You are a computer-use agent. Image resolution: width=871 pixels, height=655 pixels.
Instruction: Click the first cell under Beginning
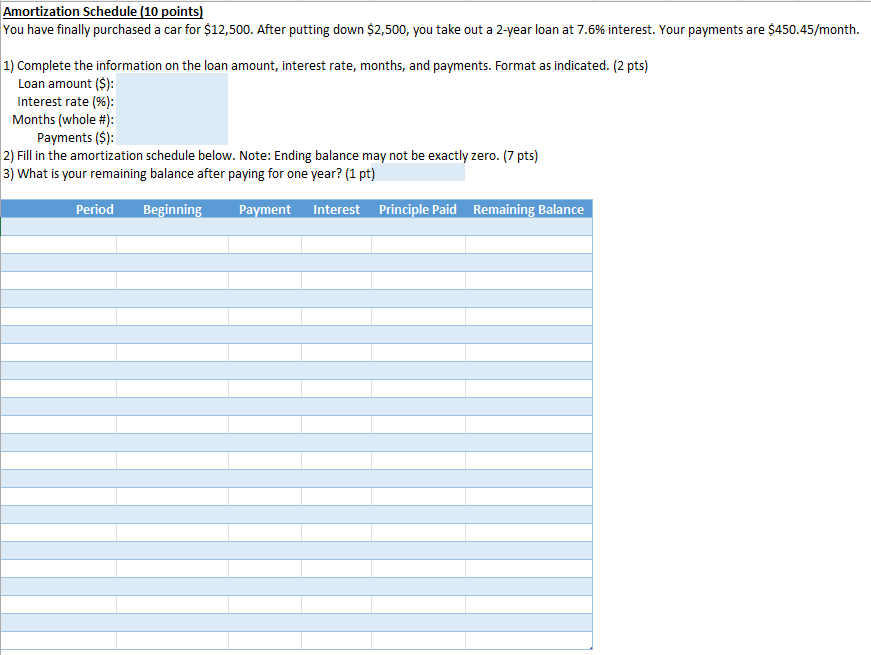172,226
